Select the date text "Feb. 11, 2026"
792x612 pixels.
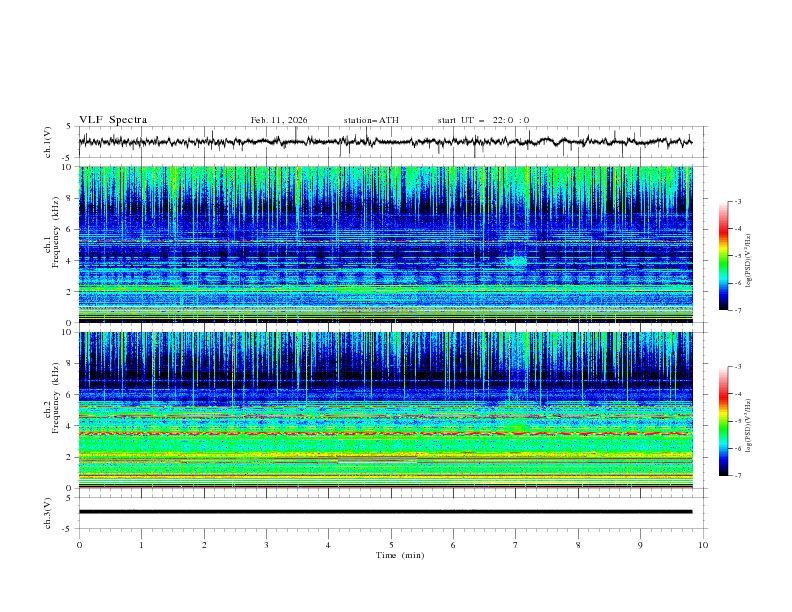tap(279, 120)
